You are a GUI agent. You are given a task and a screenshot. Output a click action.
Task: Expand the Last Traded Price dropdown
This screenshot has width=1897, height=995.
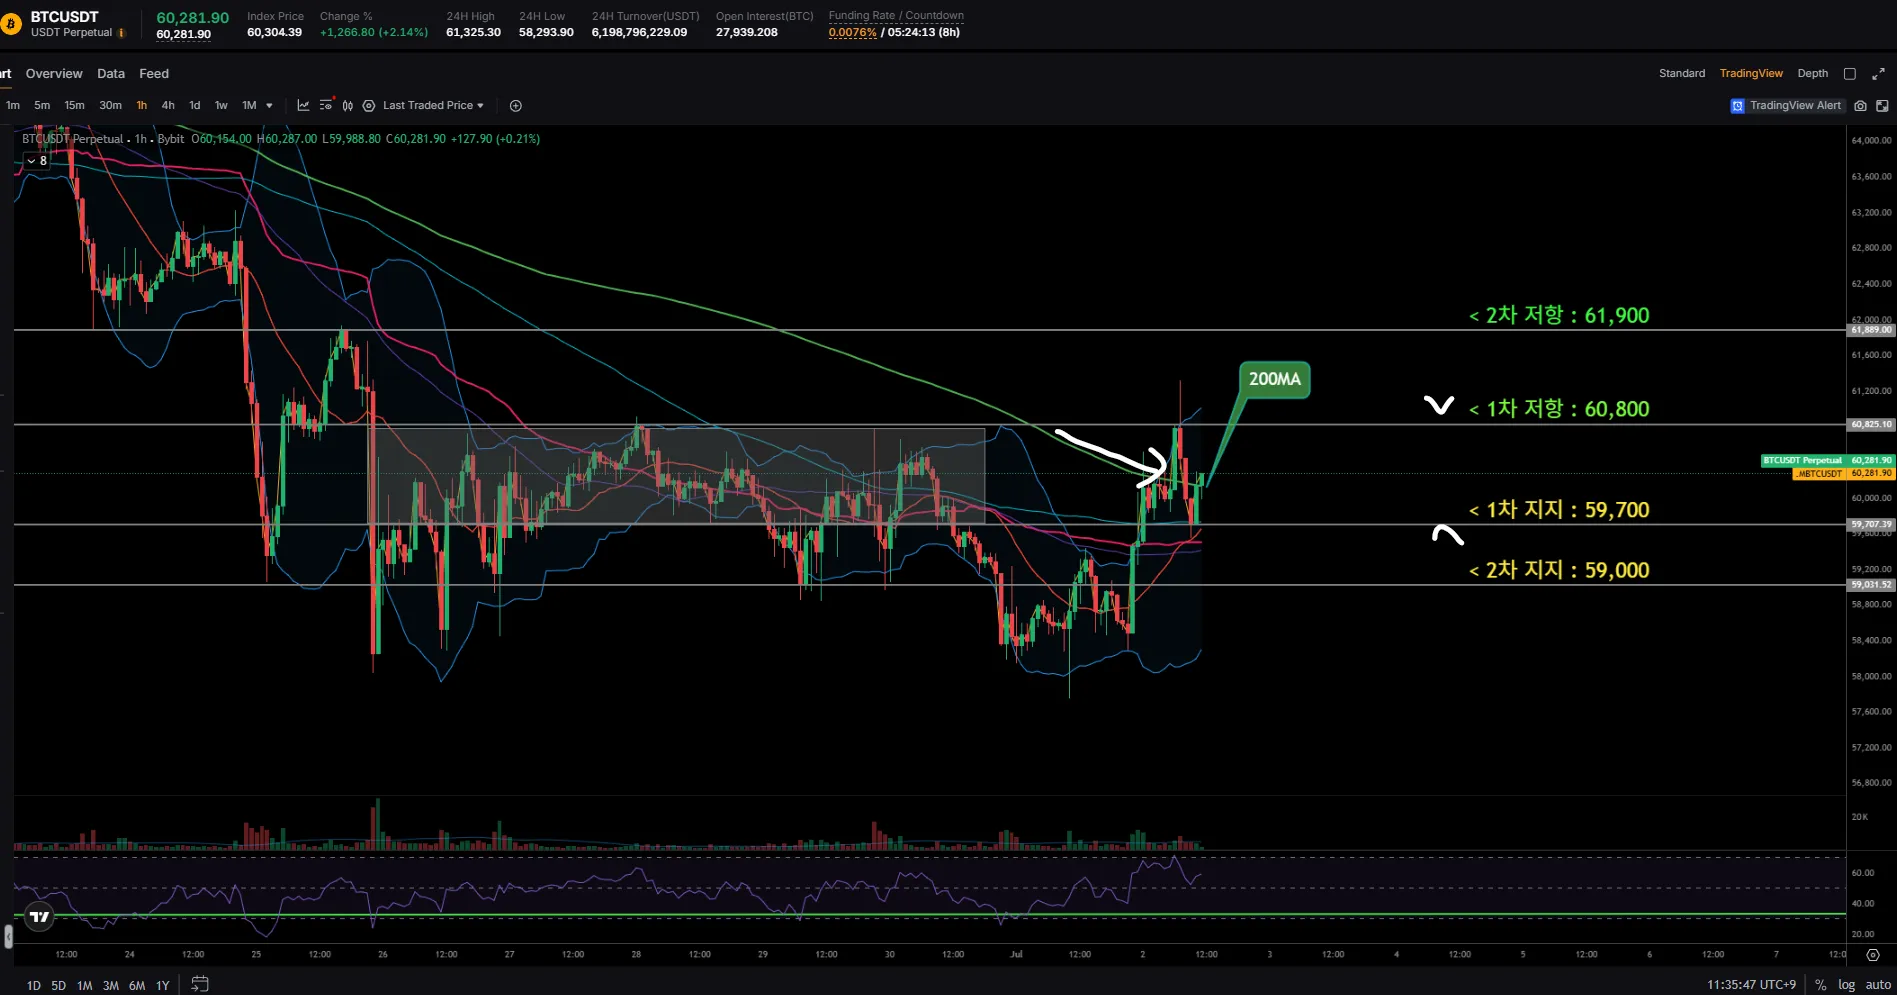coord(433,105)
